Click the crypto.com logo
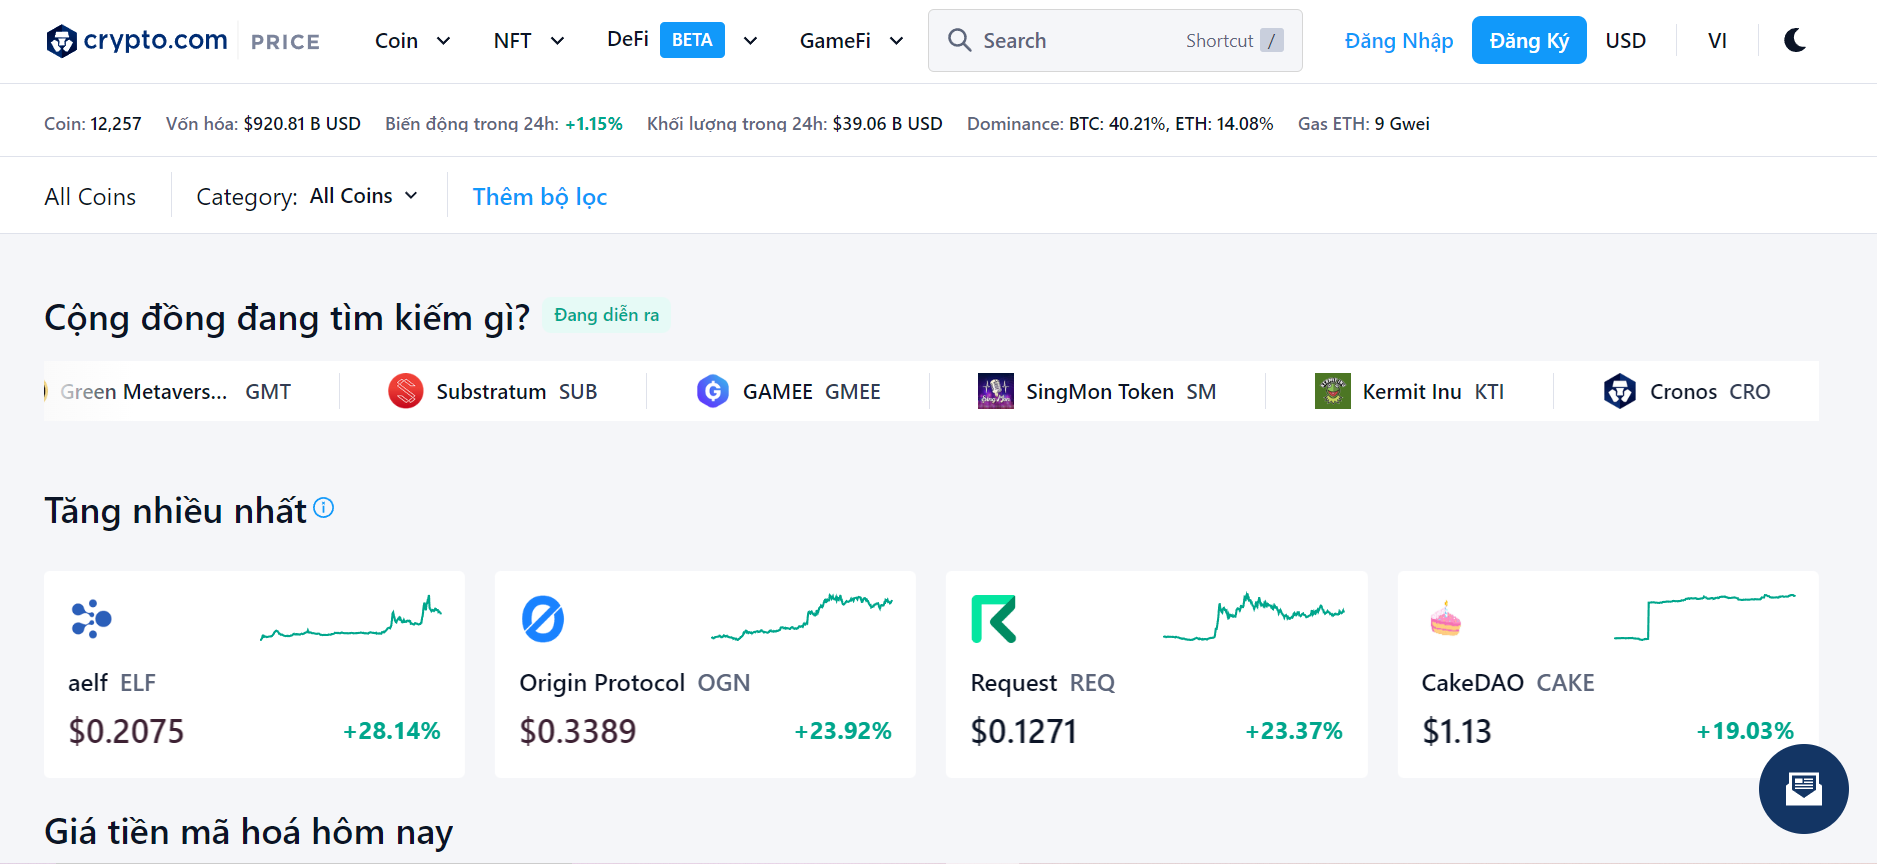Image resolution: width=1877 pixels, height=864 pixels. point(137,41)
